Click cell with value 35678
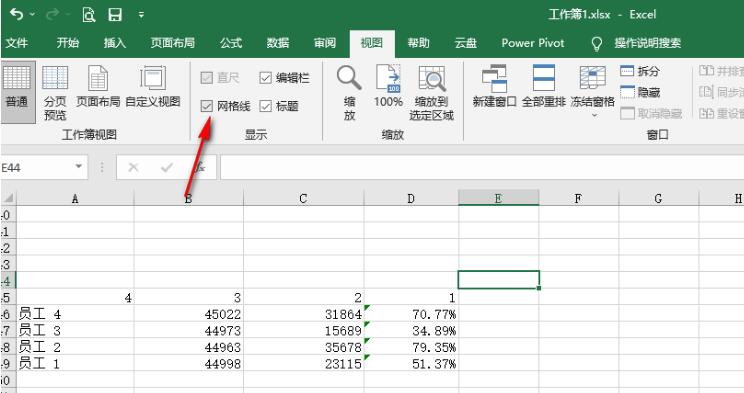The width and height of the screenshot is (744, 393). click(304, 347)
